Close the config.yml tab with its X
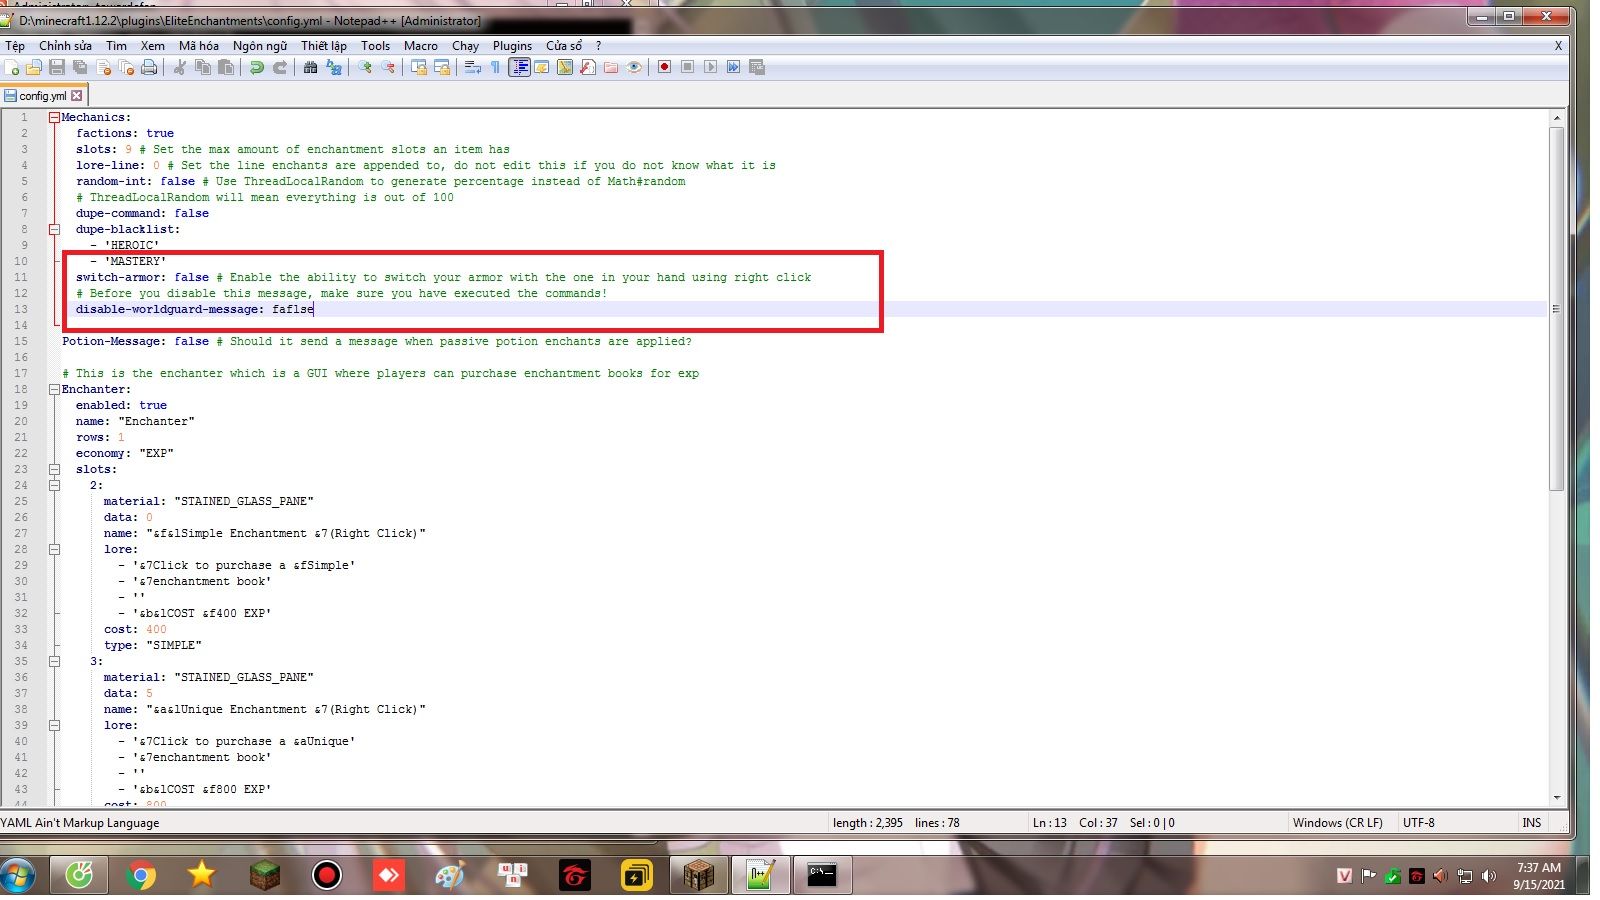The height and width of the screenshot is (900, 1600). 77,96
